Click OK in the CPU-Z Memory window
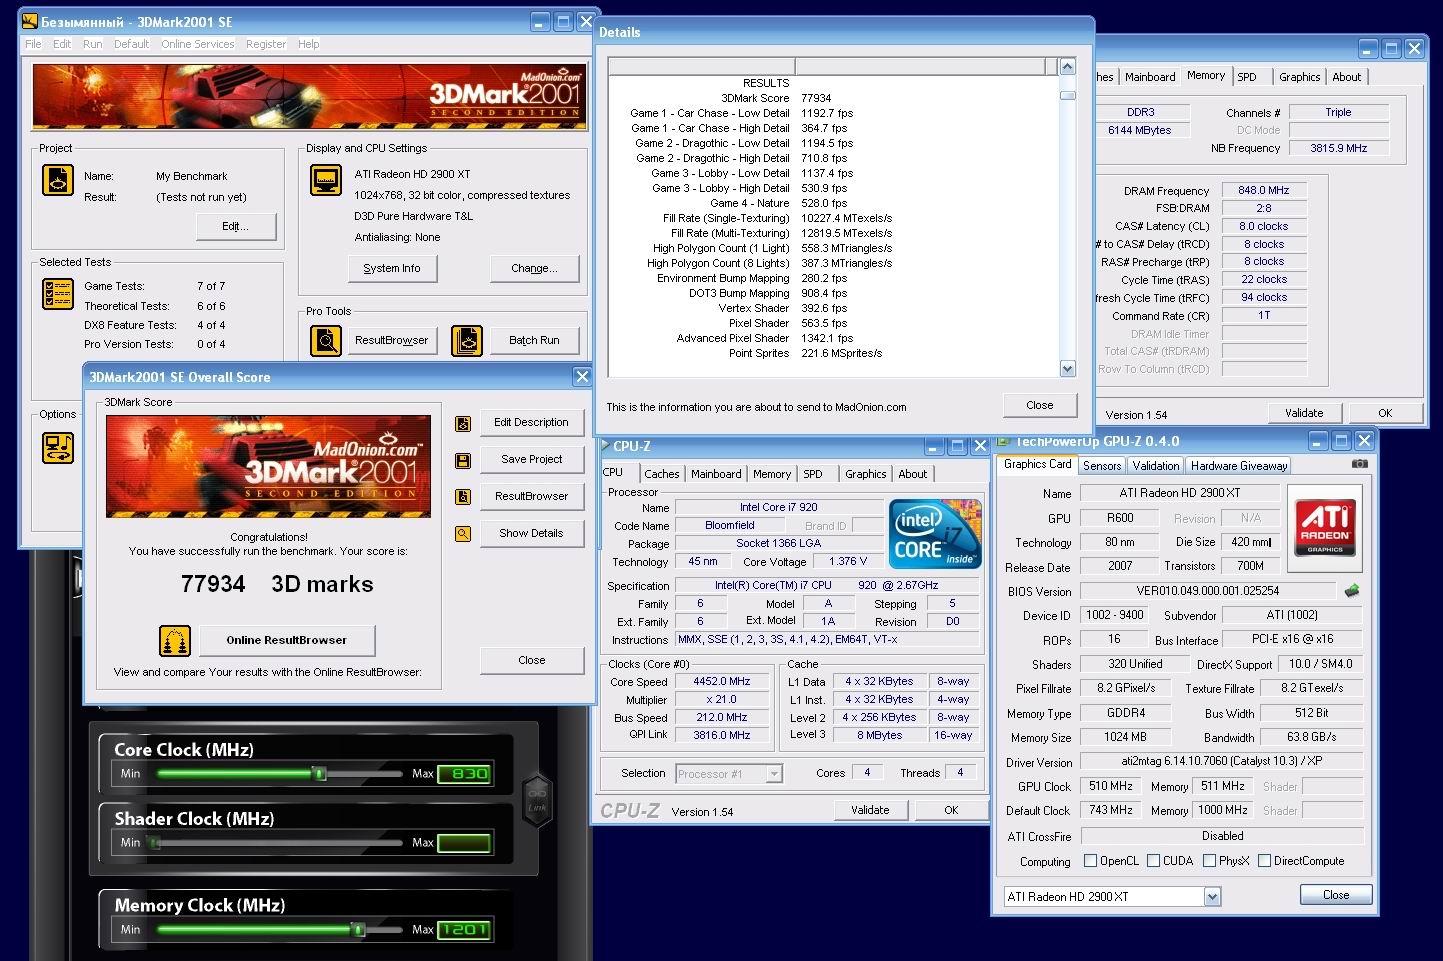This screenshot has height=961, width=1443. point(1385,413)
